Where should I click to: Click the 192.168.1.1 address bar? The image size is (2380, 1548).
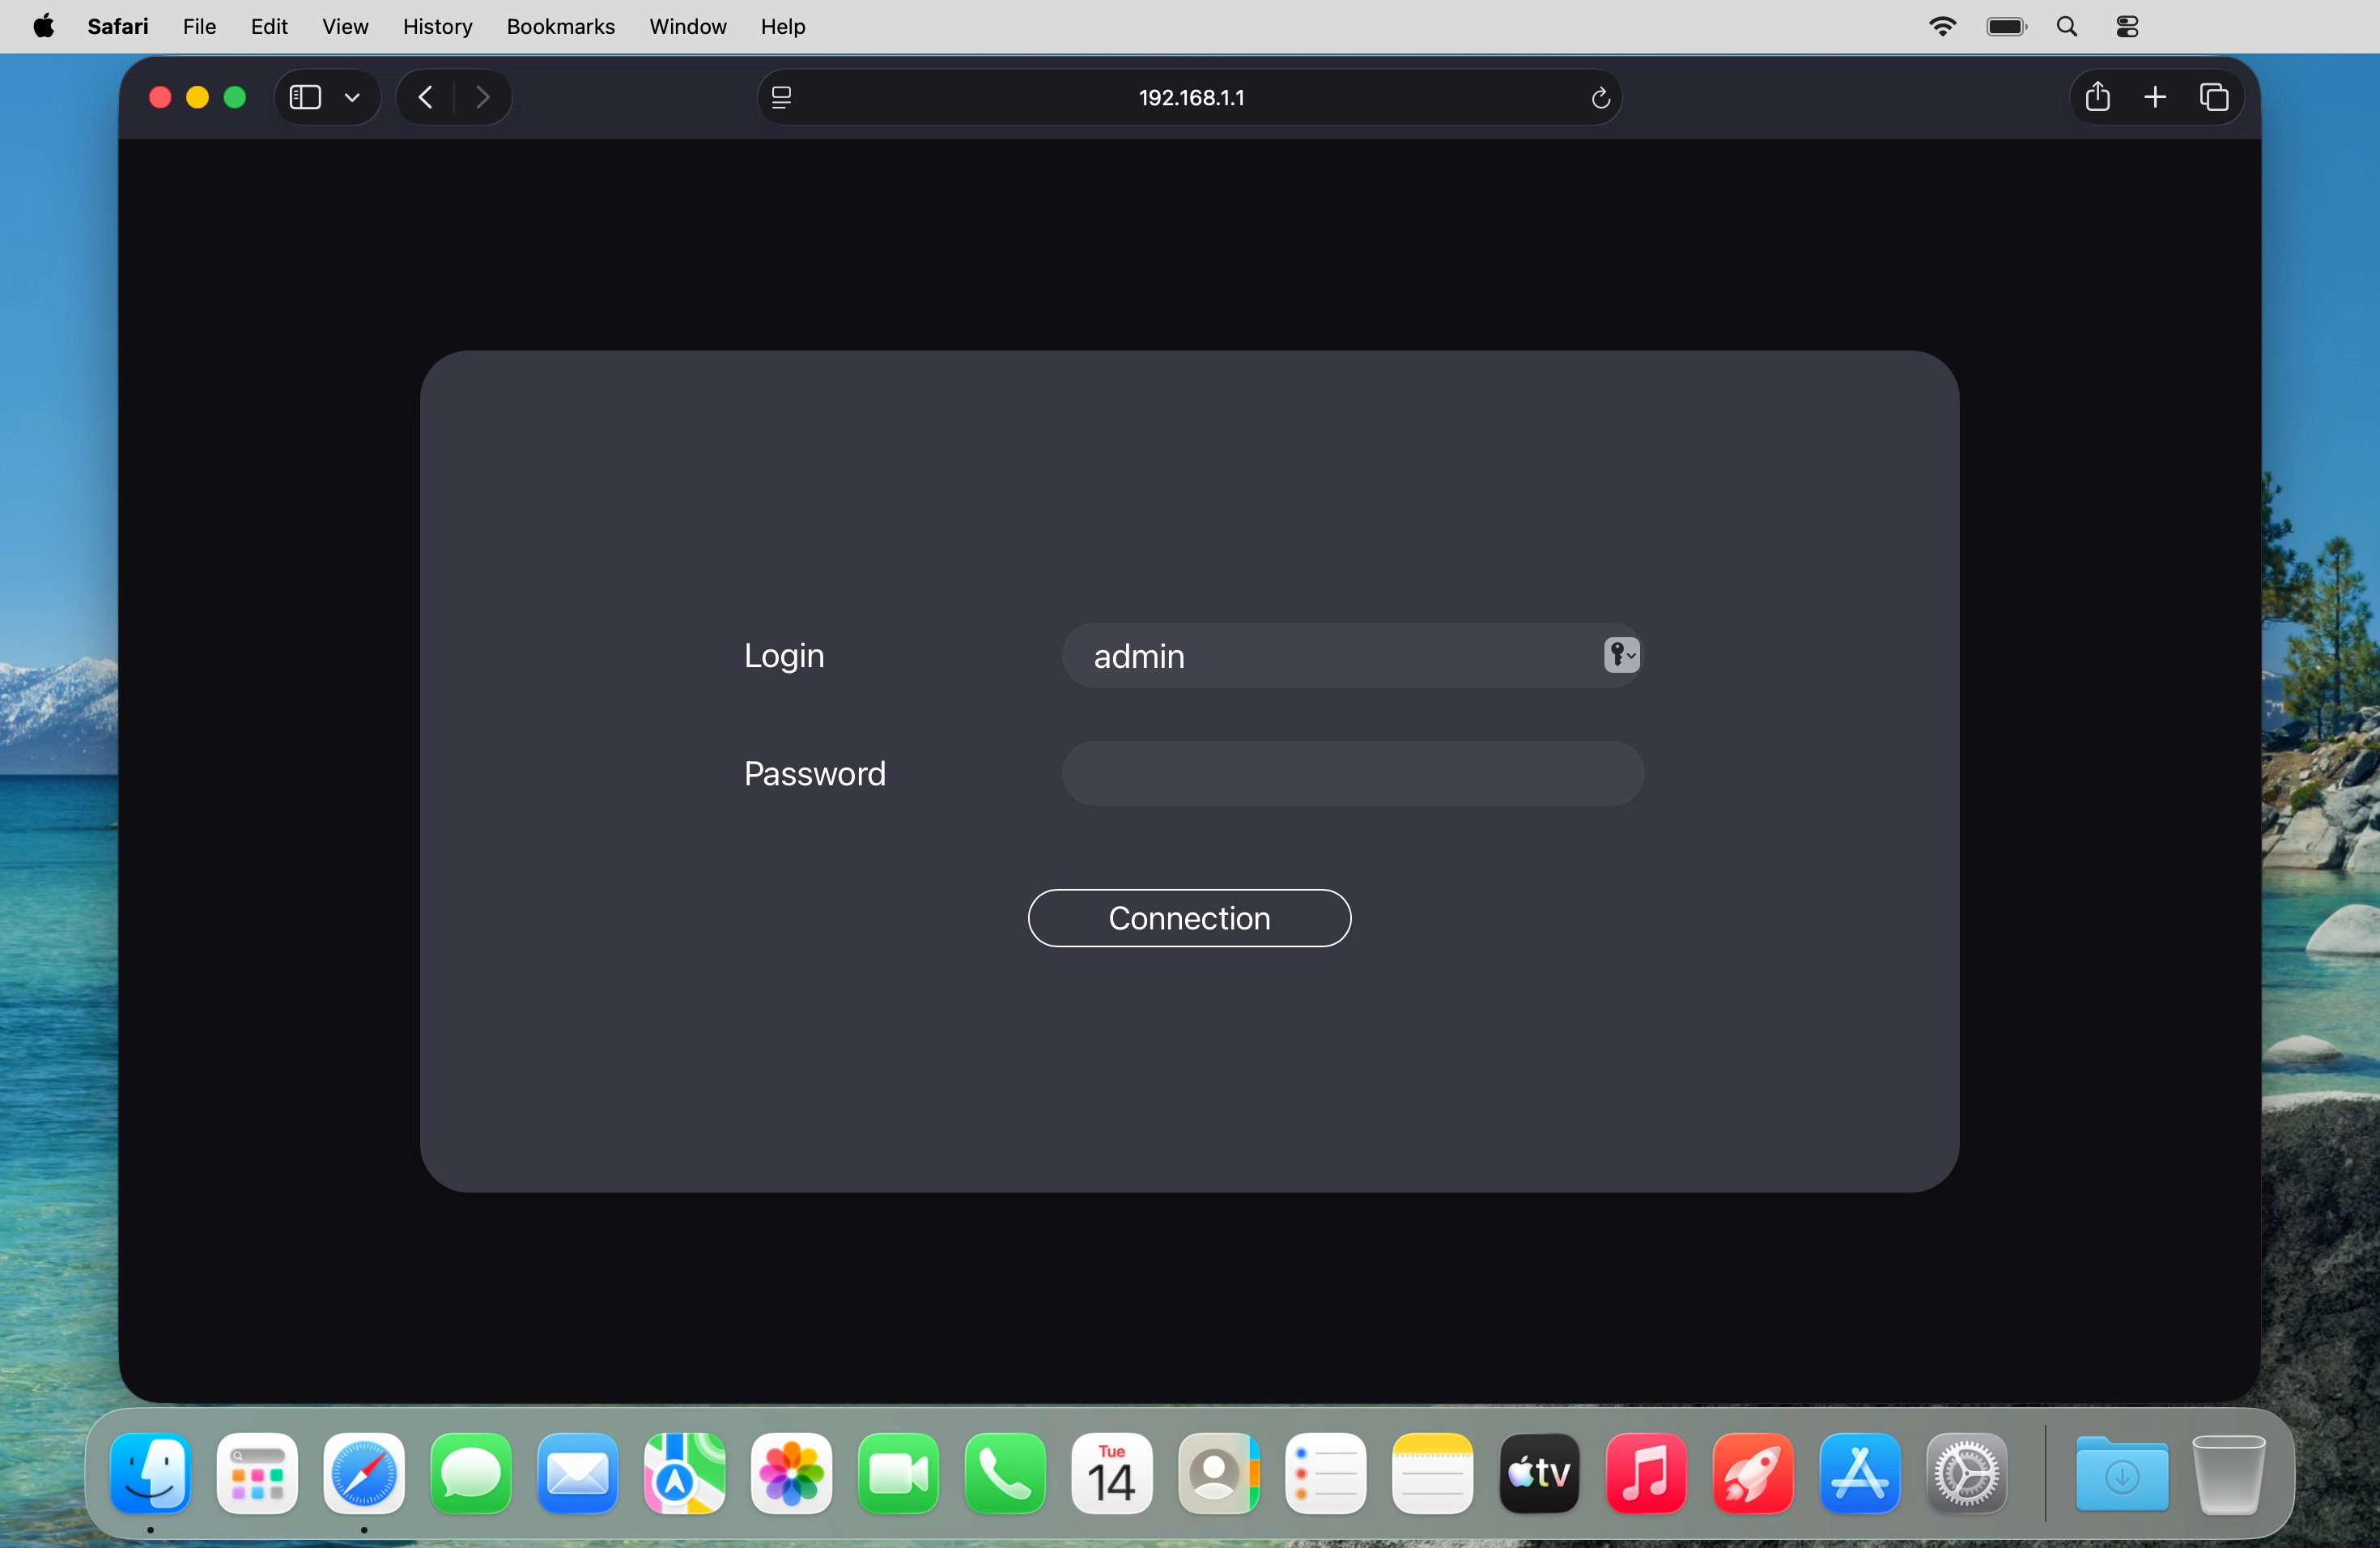click(x=1190, y=97)
